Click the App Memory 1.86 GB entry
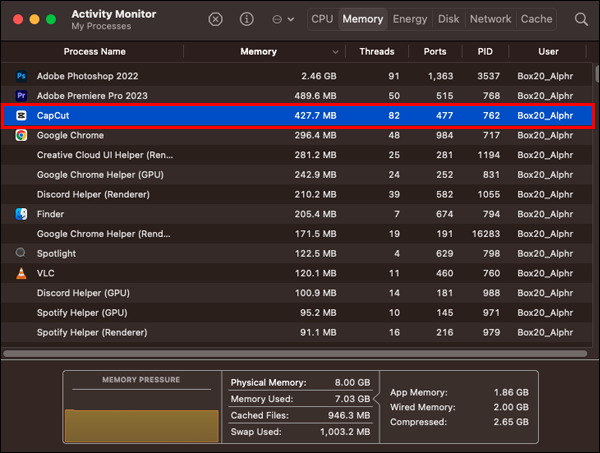The width and height of the screenshot is (600, 453). [x=459, y=393]
